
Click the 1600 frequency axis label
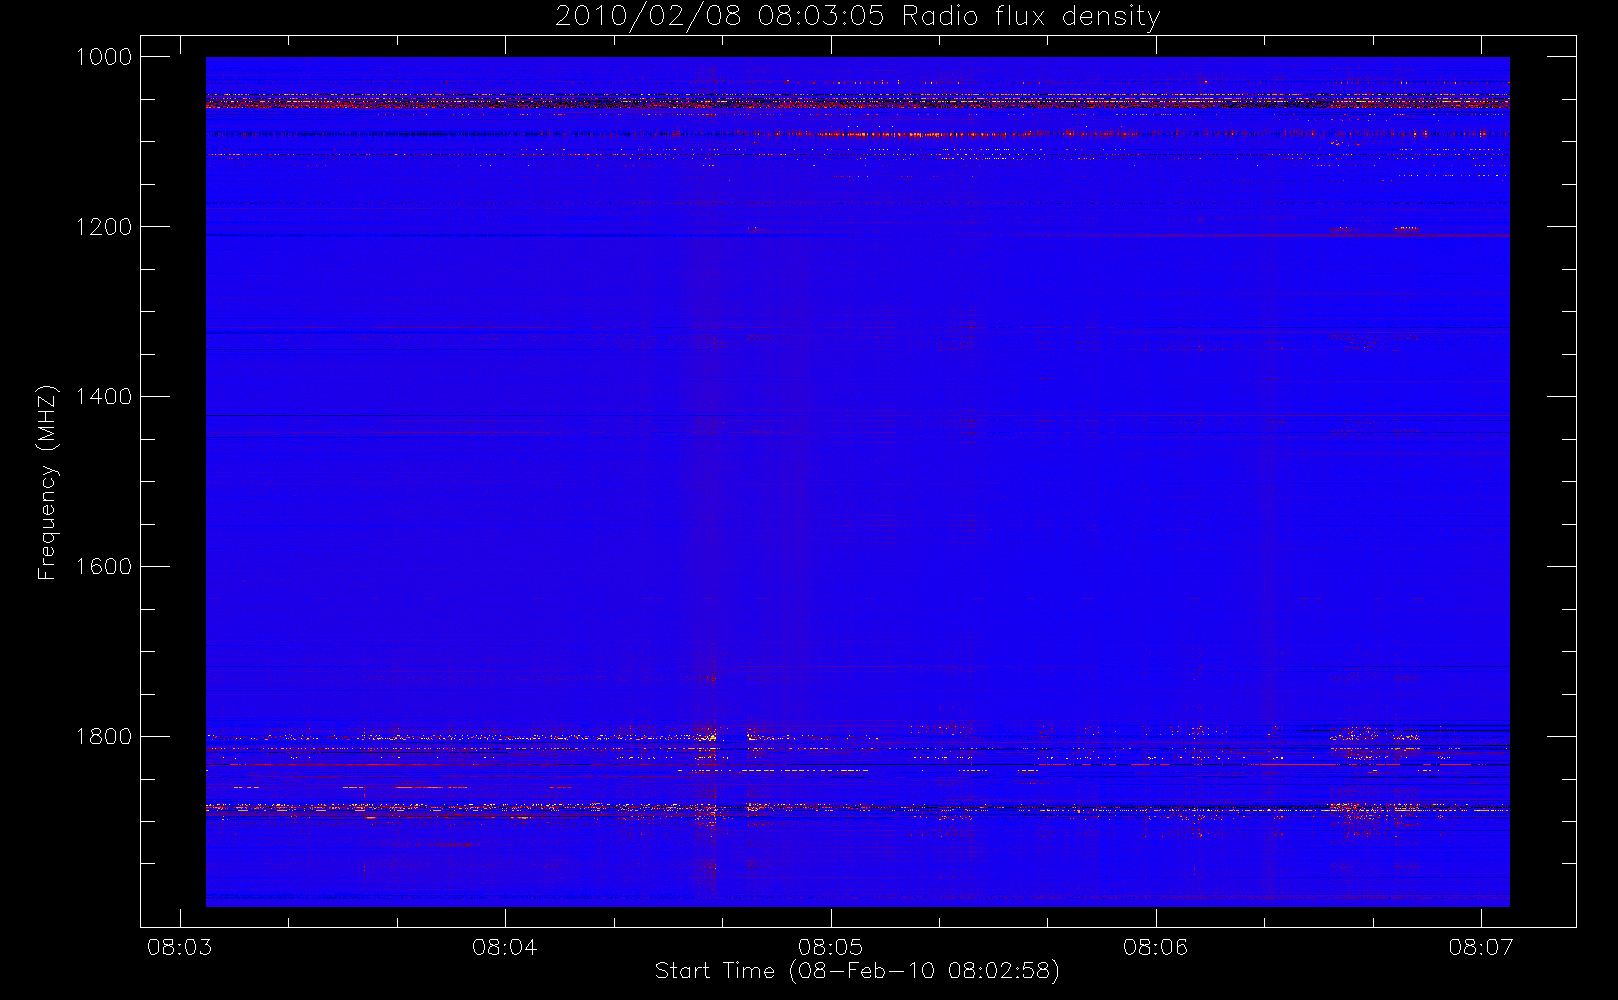click(104, 567)
